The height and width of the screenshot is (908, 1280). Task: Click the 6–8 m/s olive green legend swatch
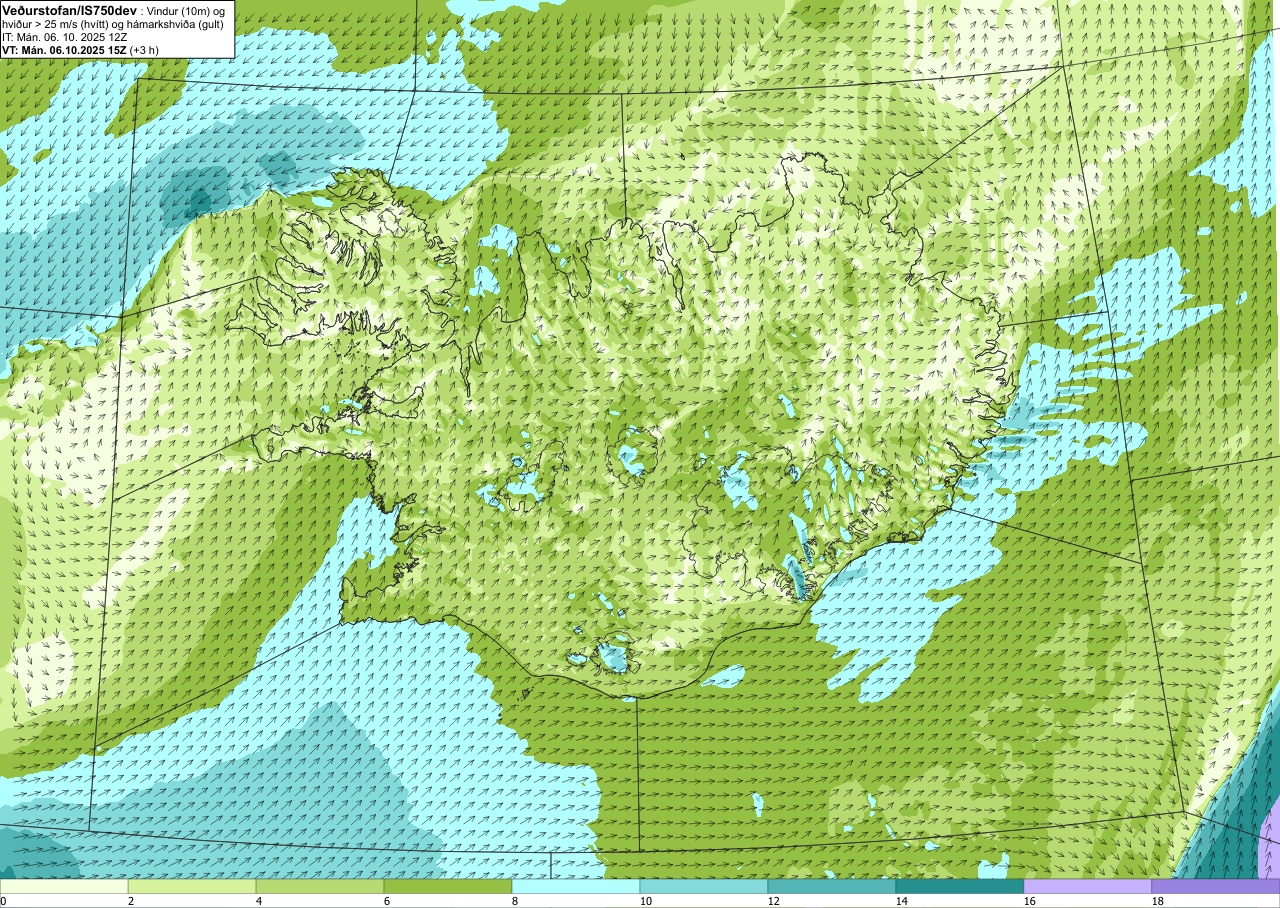pyautogui.click(x=448, y=886)
